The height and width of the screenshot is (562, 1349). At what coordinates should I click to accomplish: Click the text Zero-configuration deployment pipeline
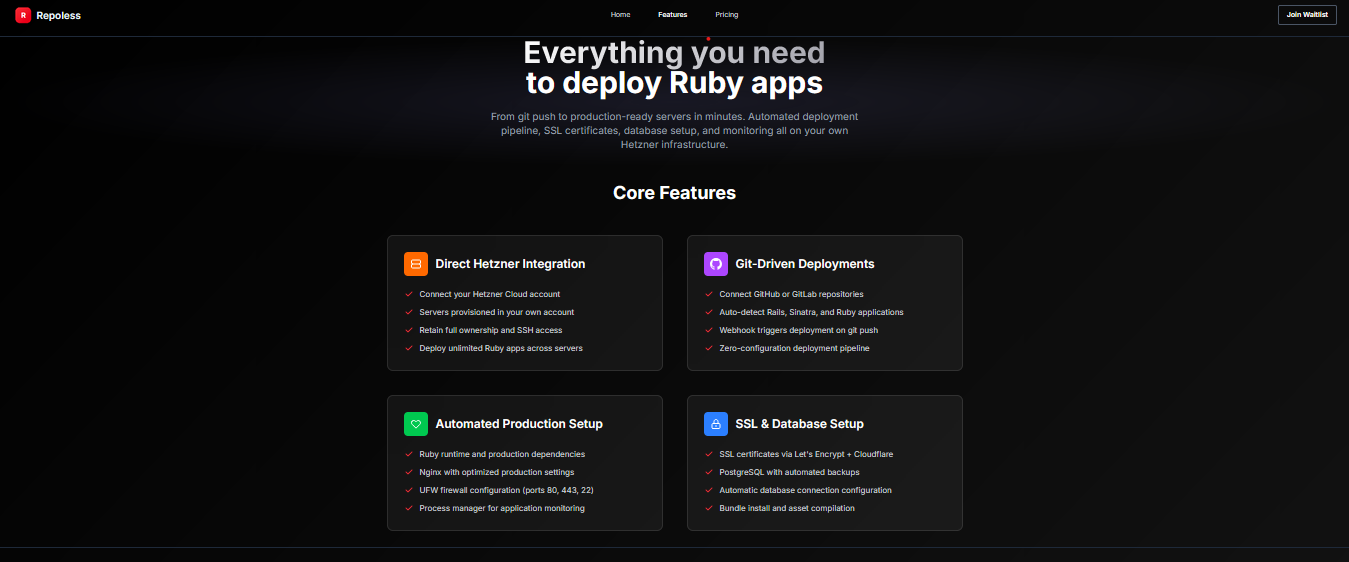[794, 348]
